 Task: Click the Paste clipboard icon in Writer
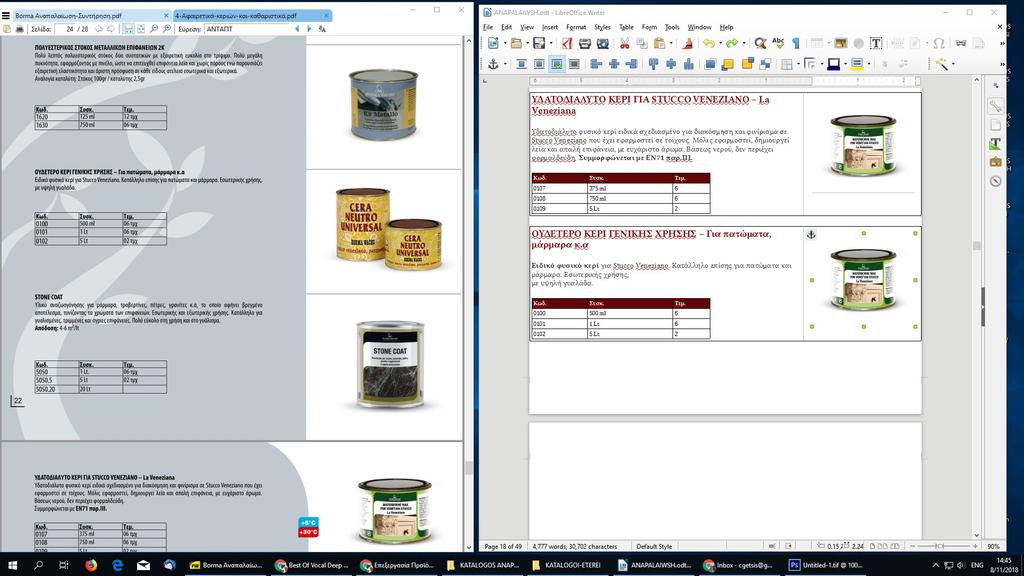pos(660,43)
